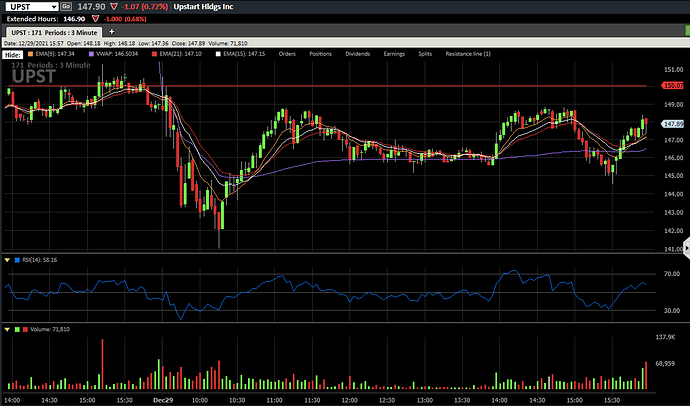Click the 10:00 label on the time axis

pos(200,400)
